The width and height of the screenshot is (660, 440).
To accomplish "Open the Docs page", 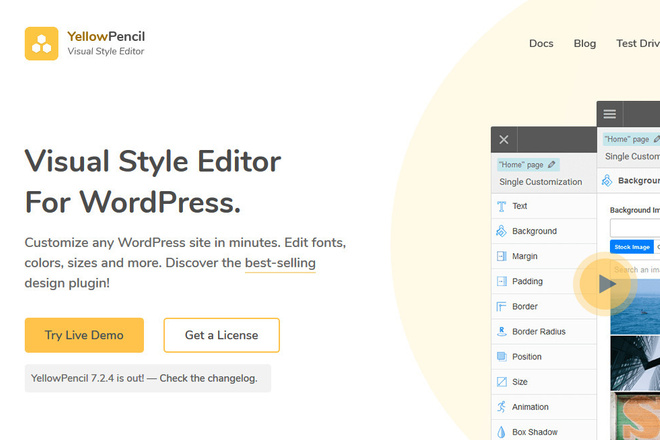I will click(x=541, y=43).
